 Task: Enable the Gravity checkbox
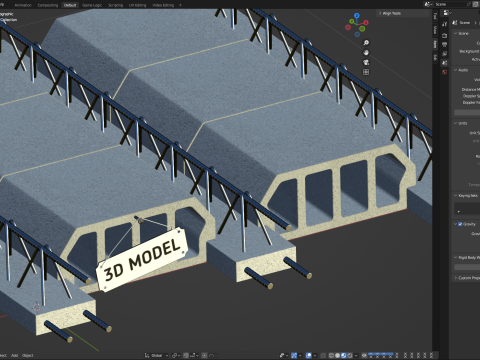click(460, 224)
